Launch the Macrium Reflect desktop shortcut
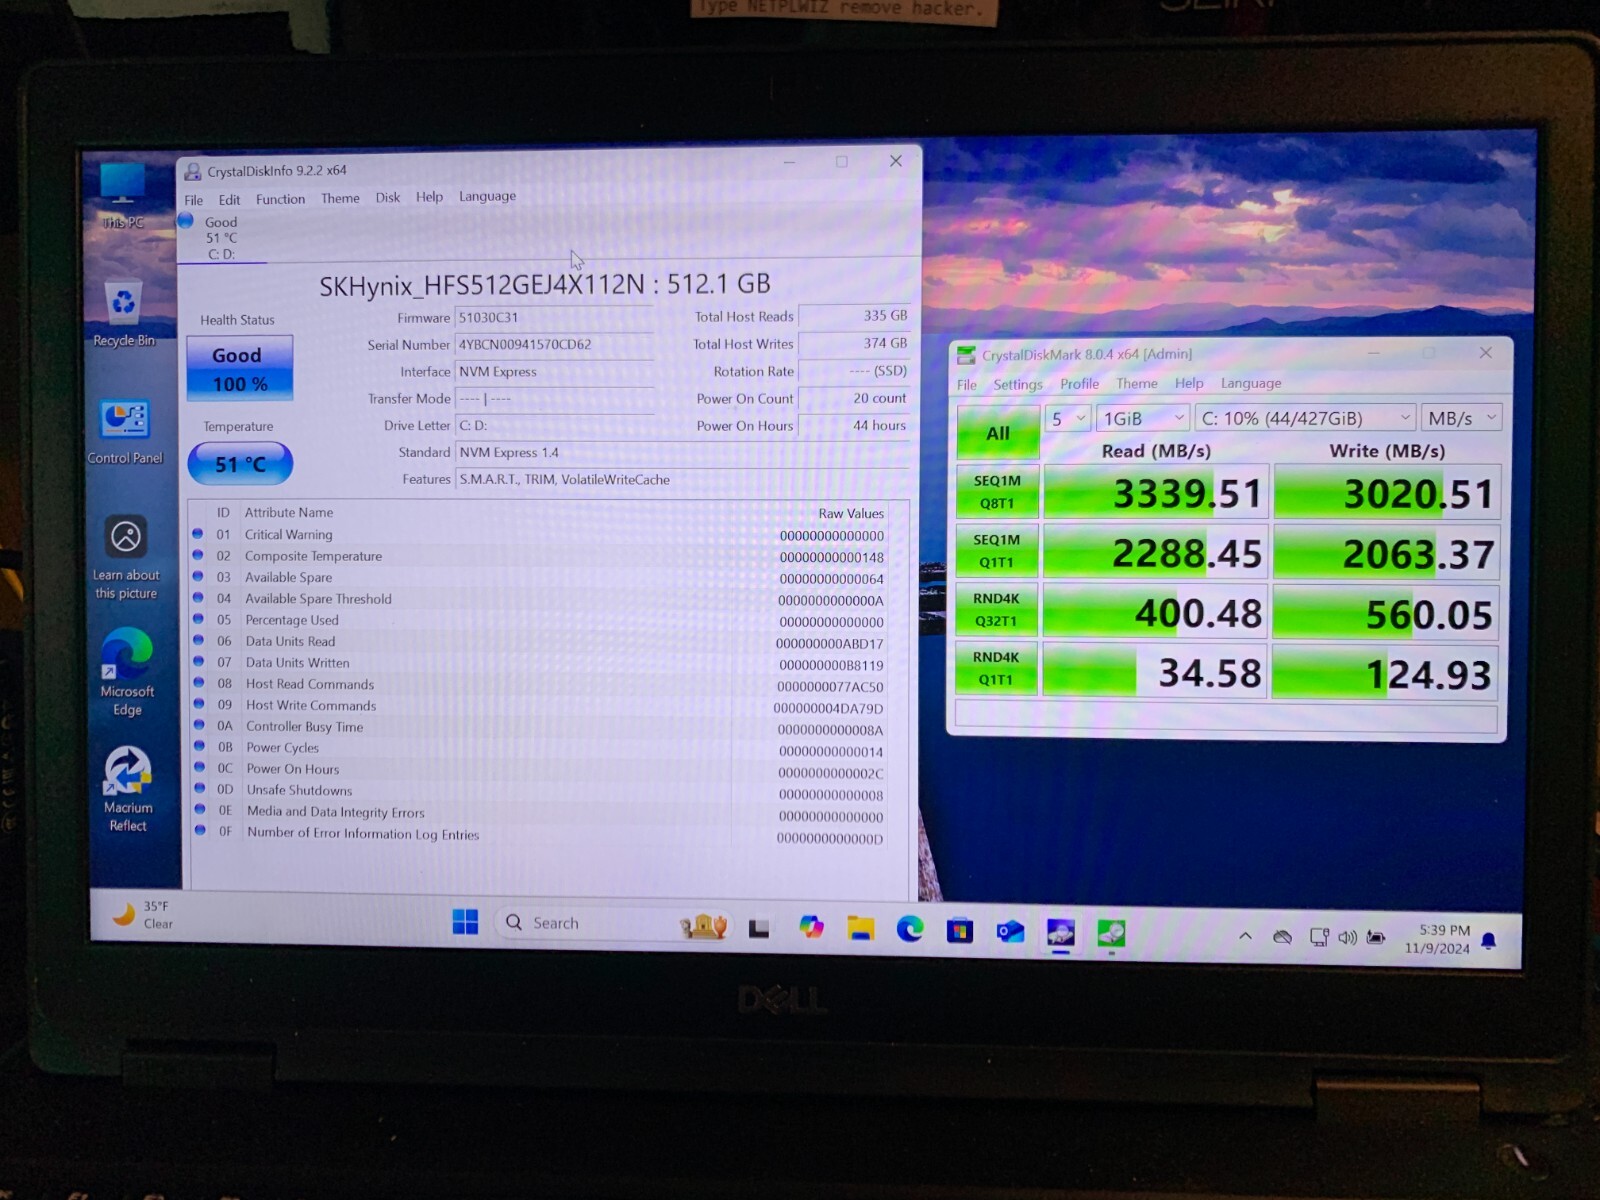Screen dimensions: 1600x1200 [x=127, y=789]
